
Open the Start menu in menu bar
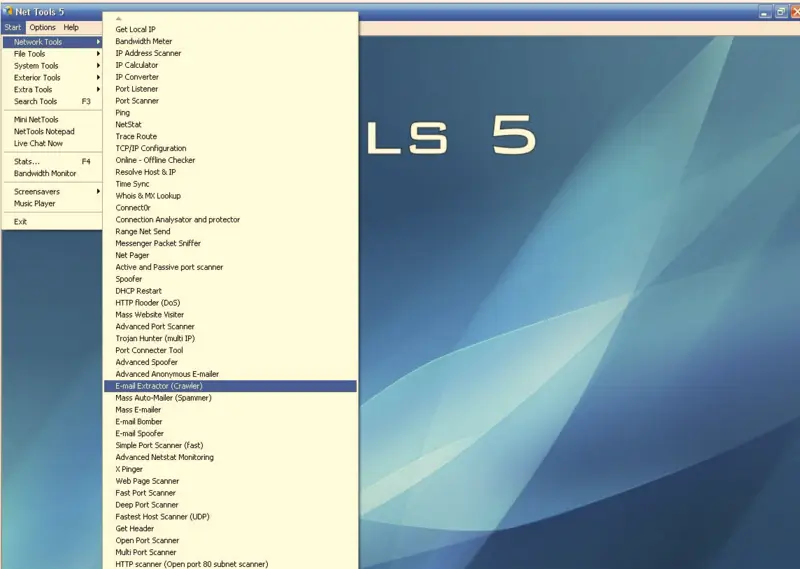coord(12,28)
